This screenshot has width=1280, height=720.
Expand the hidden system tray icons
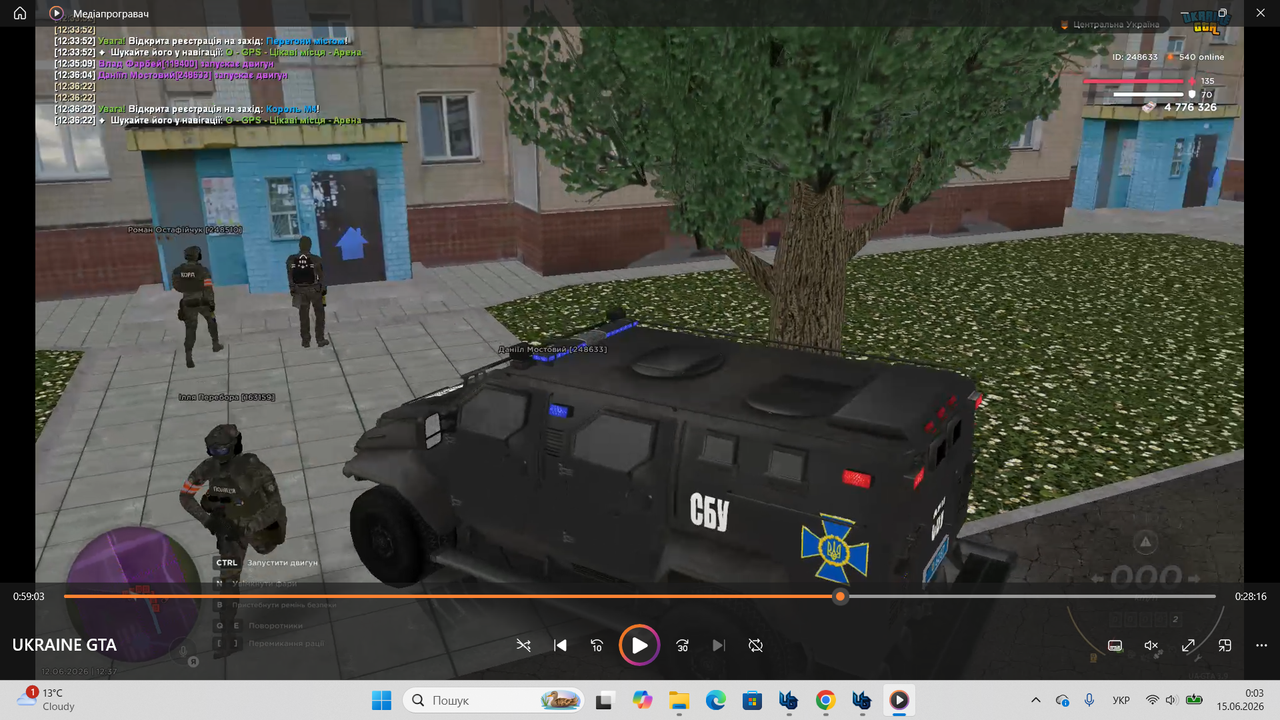(x=1035, y=700)
